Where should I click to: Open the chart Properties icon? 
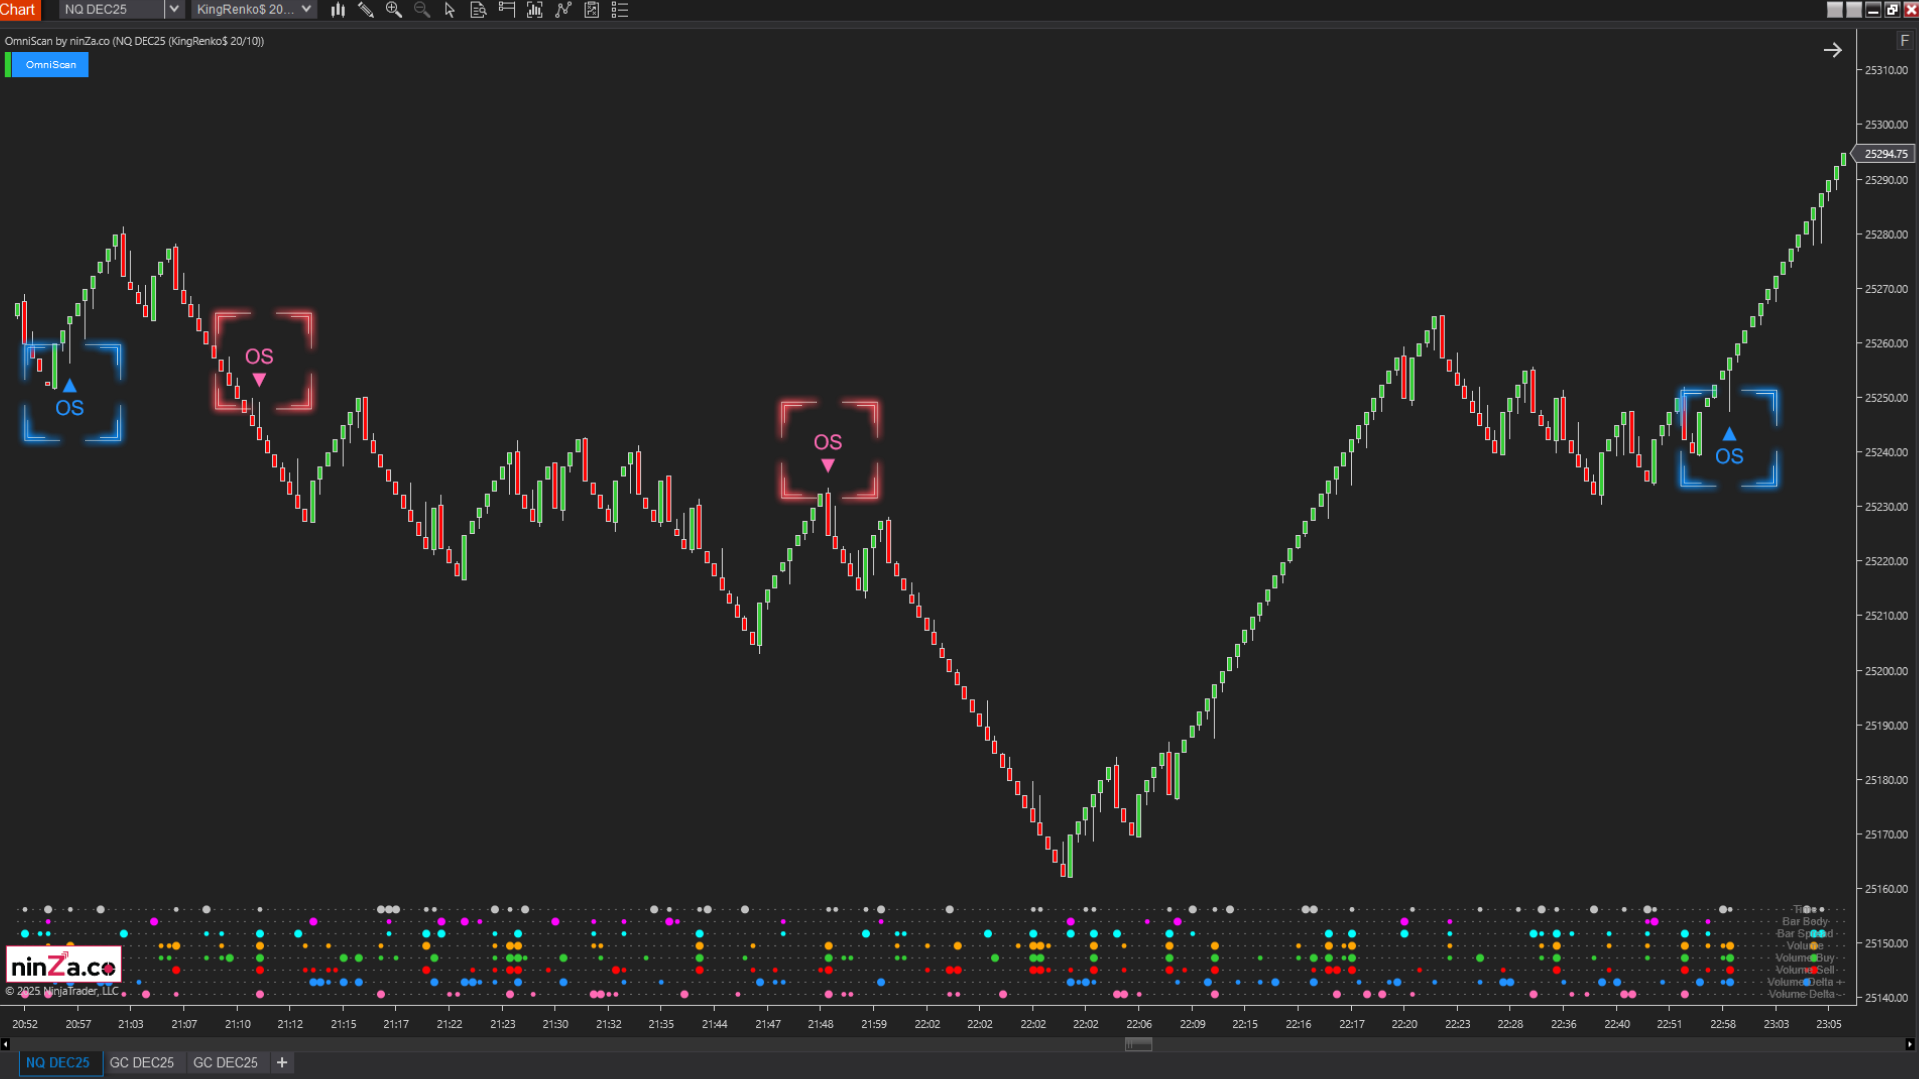point(591,10)
